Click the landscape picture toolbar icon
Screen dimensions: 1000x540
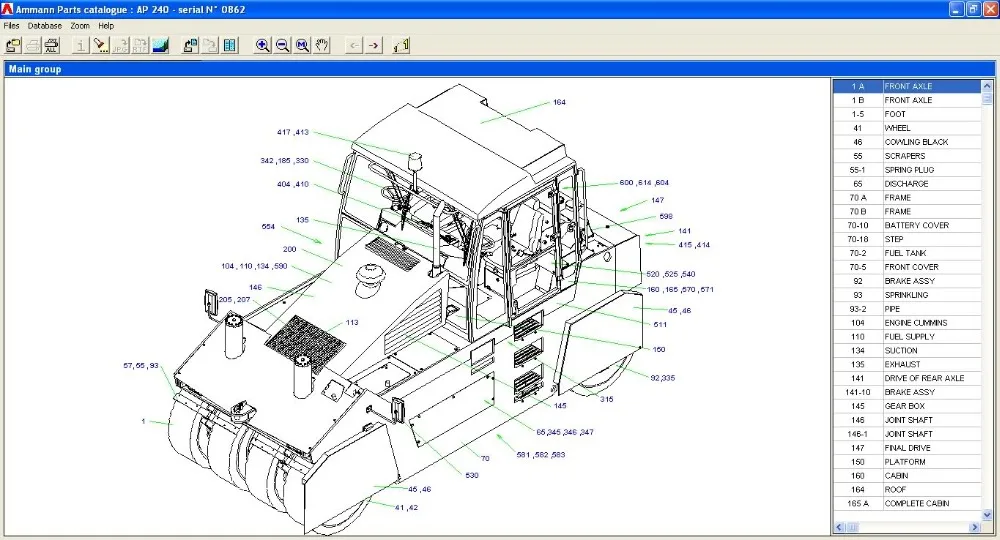pos(160,45)
